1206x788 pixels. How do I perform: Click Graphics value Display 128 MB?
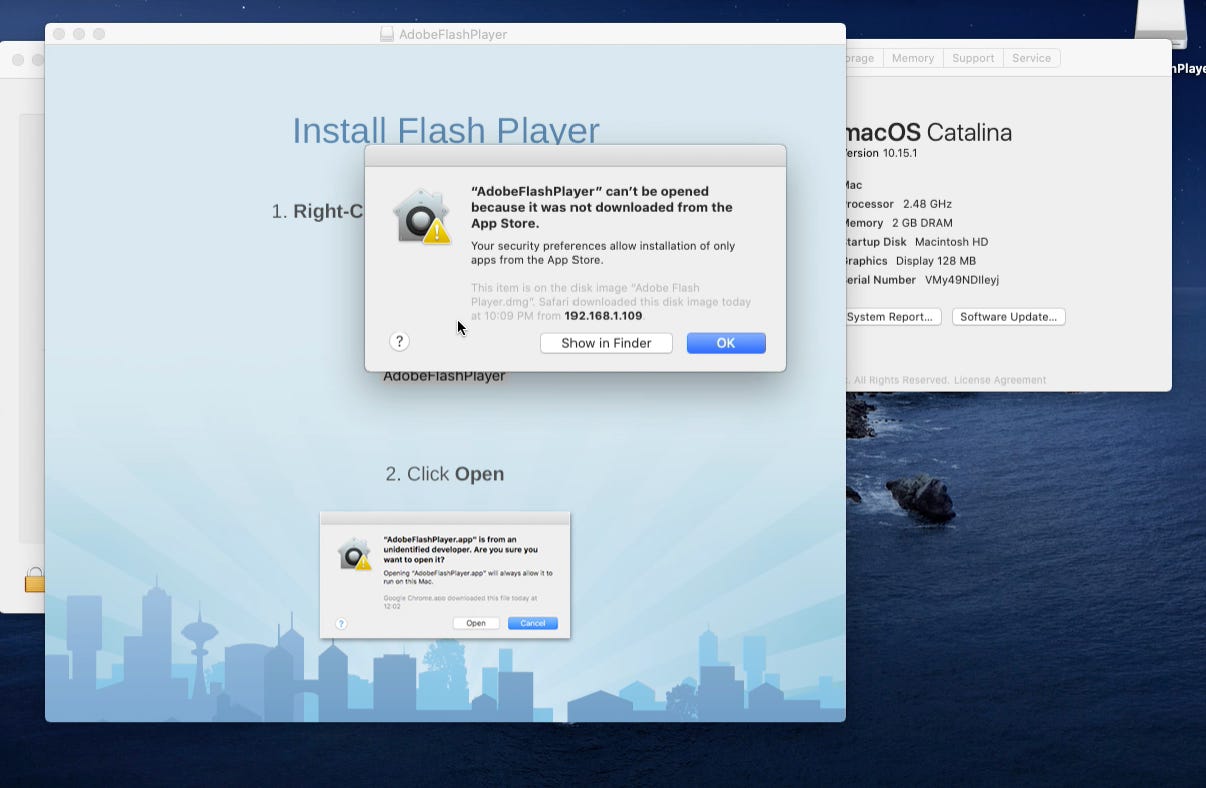point(936,261)
